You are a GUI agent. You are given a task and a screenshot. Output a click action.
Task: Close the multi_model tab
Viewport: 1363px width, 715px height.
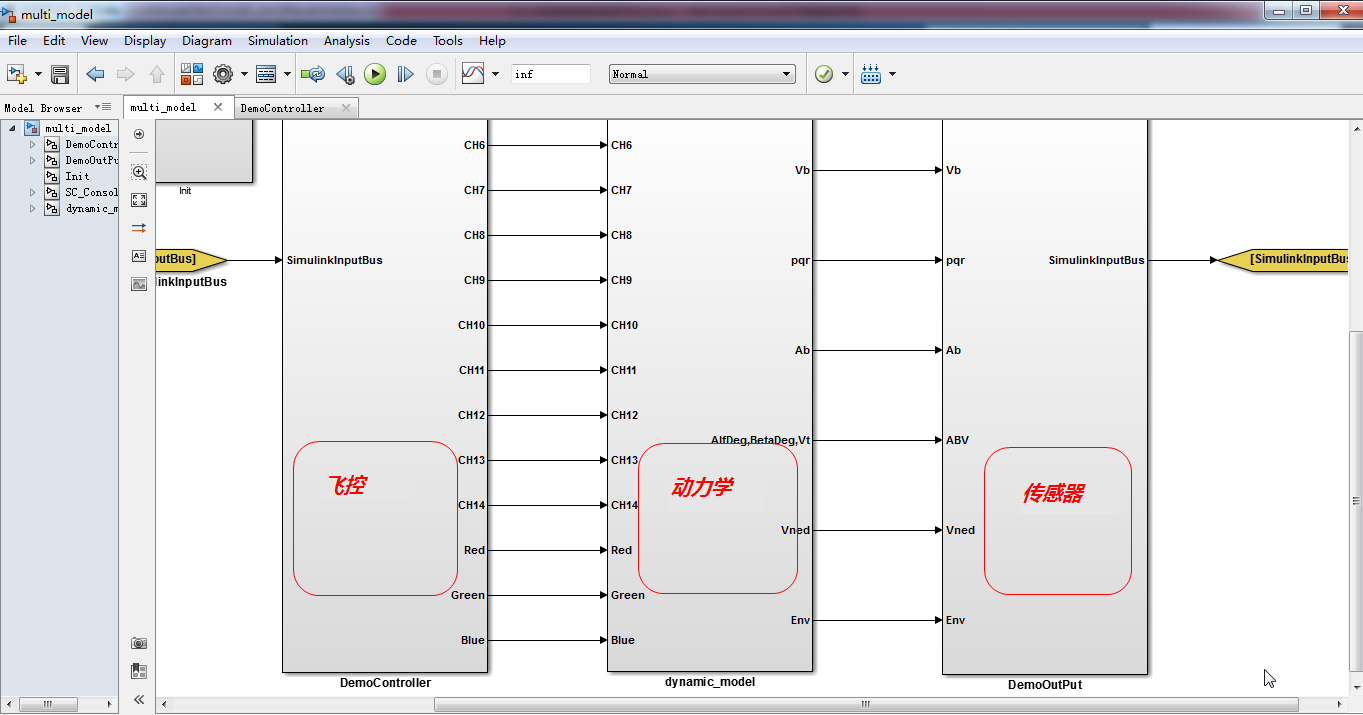(218, 107)
